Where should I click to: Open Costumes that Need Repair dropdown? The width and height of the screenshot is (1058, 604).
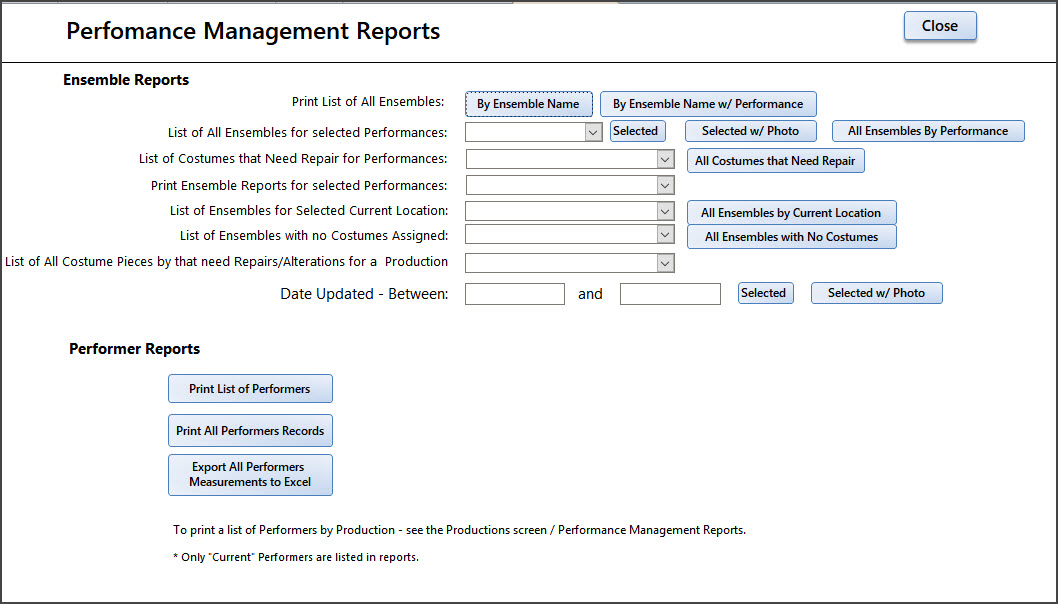click(665, 159)
